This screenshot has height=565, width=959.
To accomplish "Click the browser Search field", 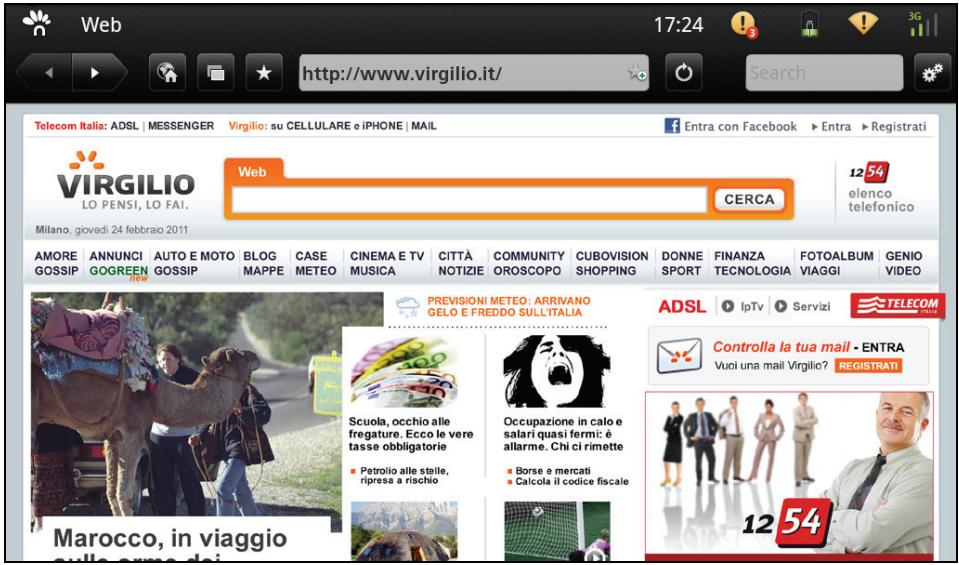I will [824, 73].
